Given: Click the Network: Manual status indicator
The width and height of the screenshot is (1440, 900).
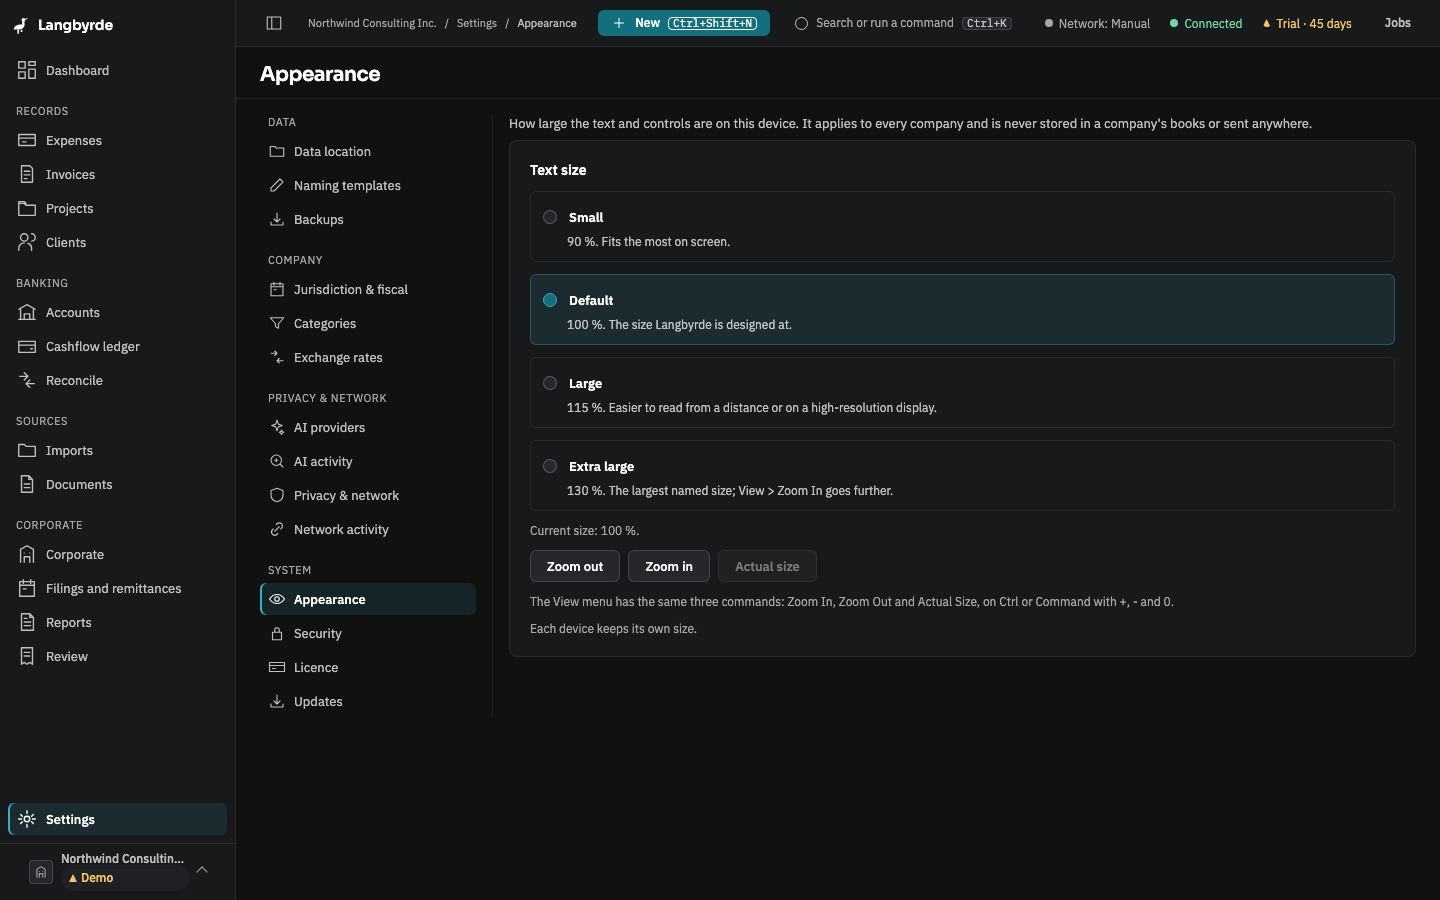Looking at the screenshot, I should click(1097, 23).
